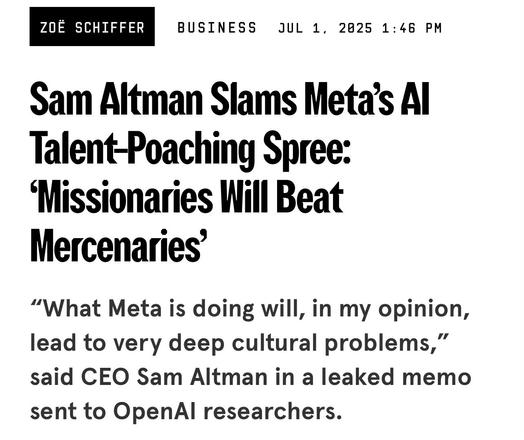This screenshot has width=524, height=440.
Task: Click the 'What Meta is doing' quote line
Action: [251, 309]
